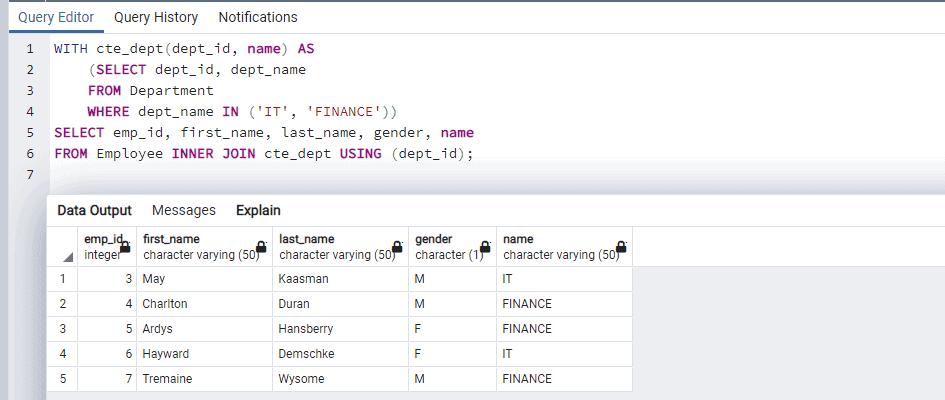Switch to the Query History tab
This screenshot has width=945, height=400.
(155, 17)
